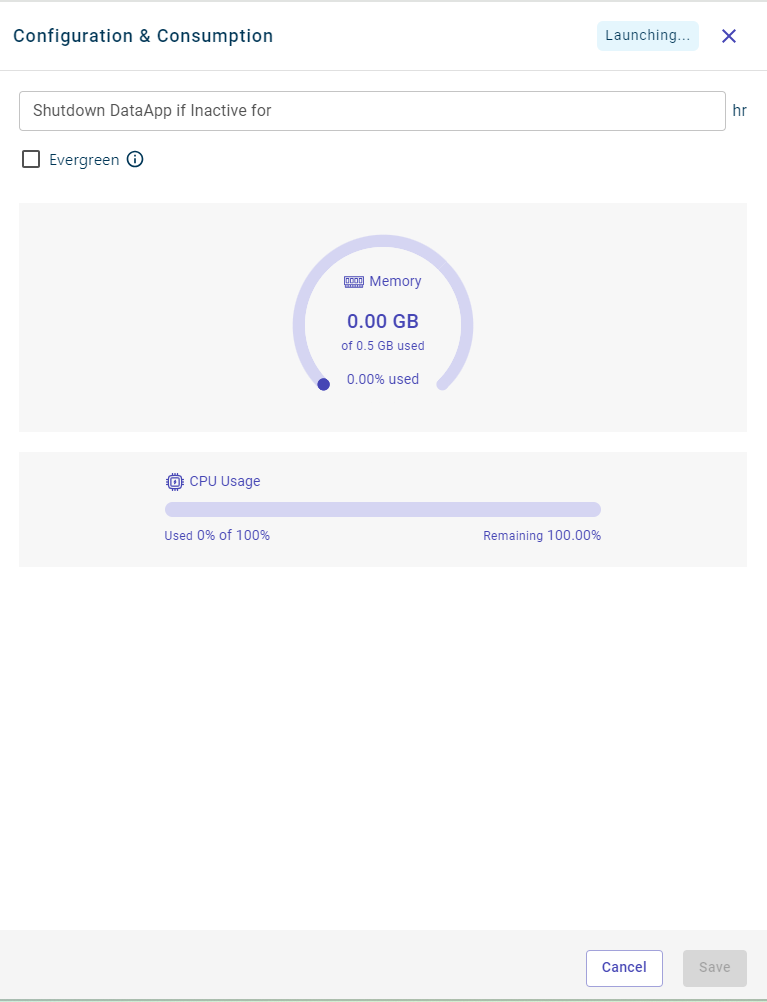
Task: Click the Evergreen info icon
Action: pyautogui.click(x=135, y=159)
